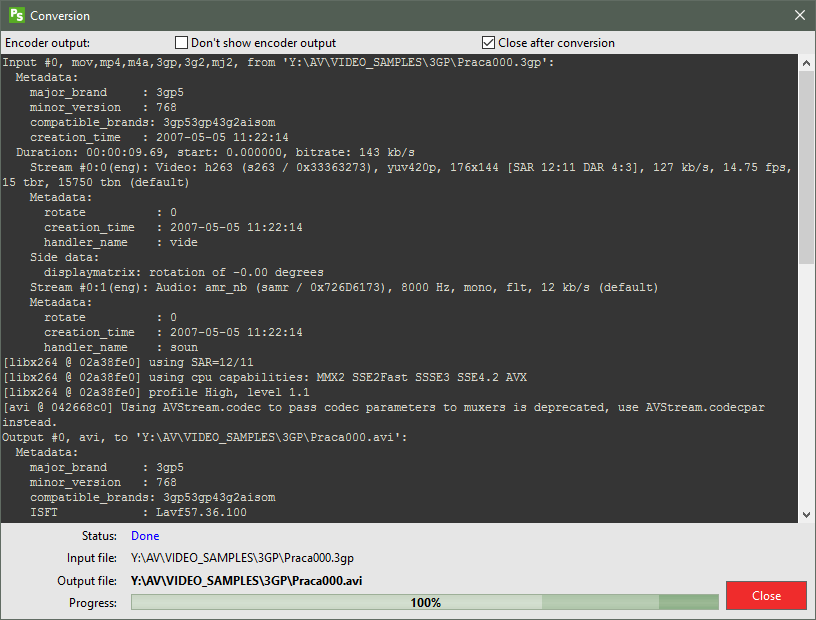
Task: Click the 'ISFT : Lavf57.36.100' line
Action: pyautogui.click(x=138, y=512)
